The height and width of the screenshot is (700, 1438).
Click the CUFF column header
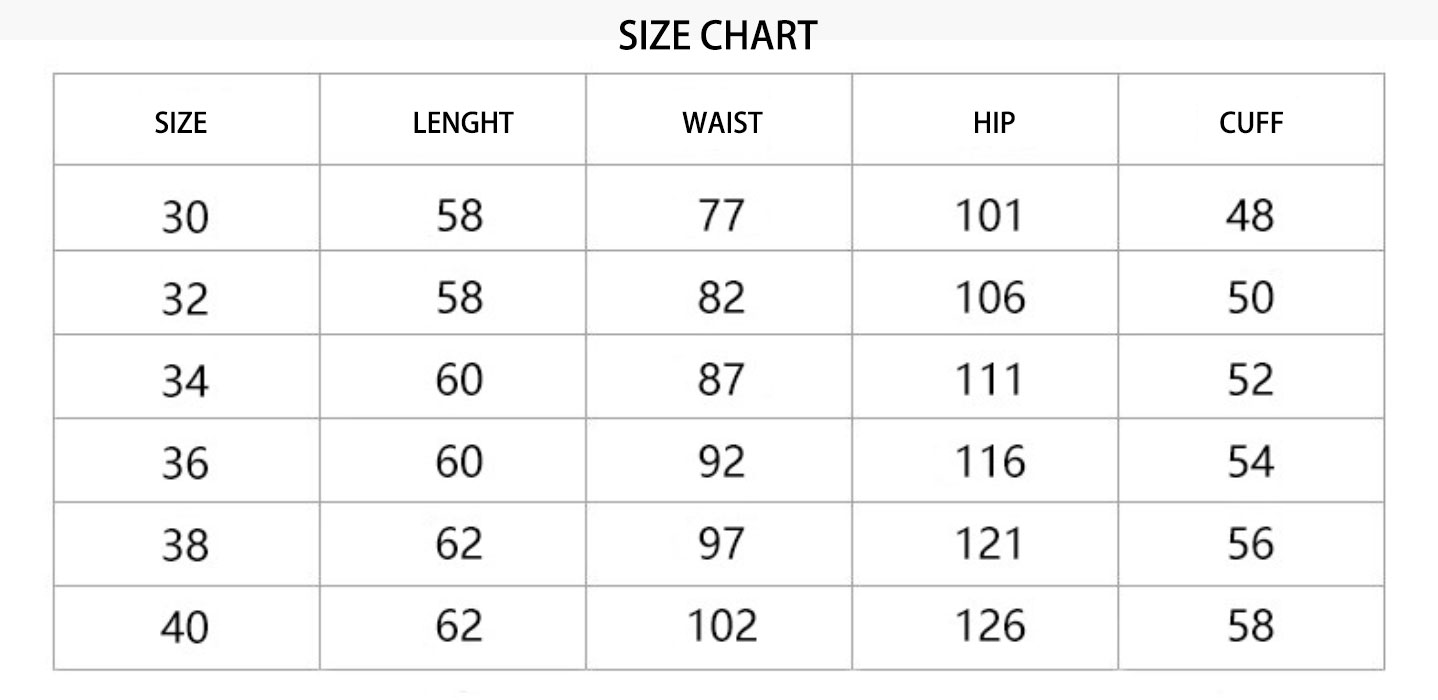1250,123
